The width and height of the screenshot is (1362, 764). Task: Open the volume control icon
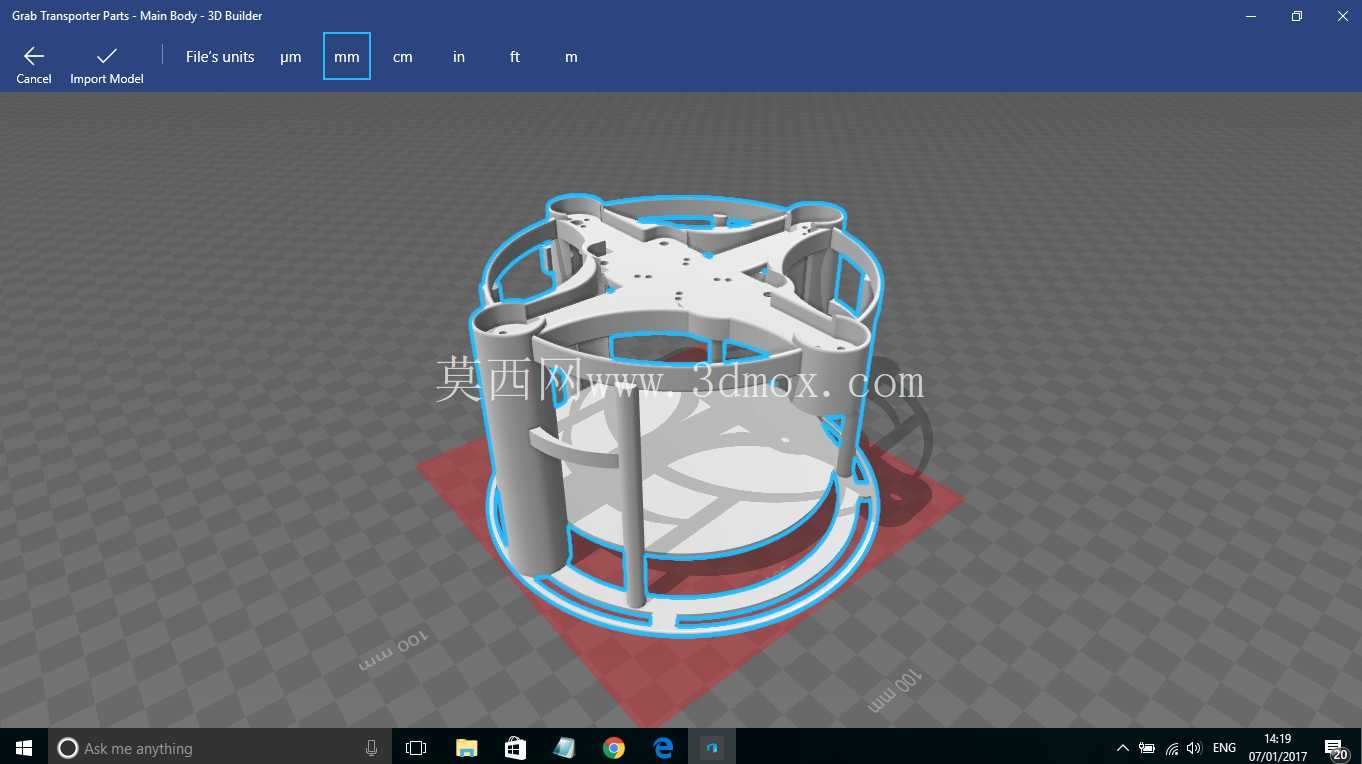coord(1194,748)
